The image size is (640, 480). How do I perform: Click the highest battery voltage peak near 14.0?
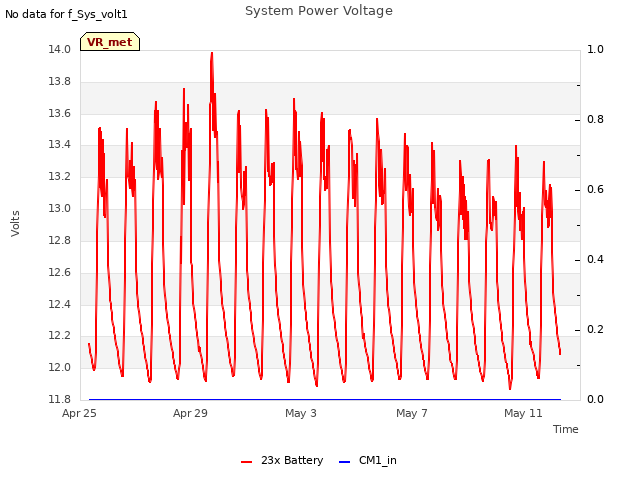tap(211, 53)
